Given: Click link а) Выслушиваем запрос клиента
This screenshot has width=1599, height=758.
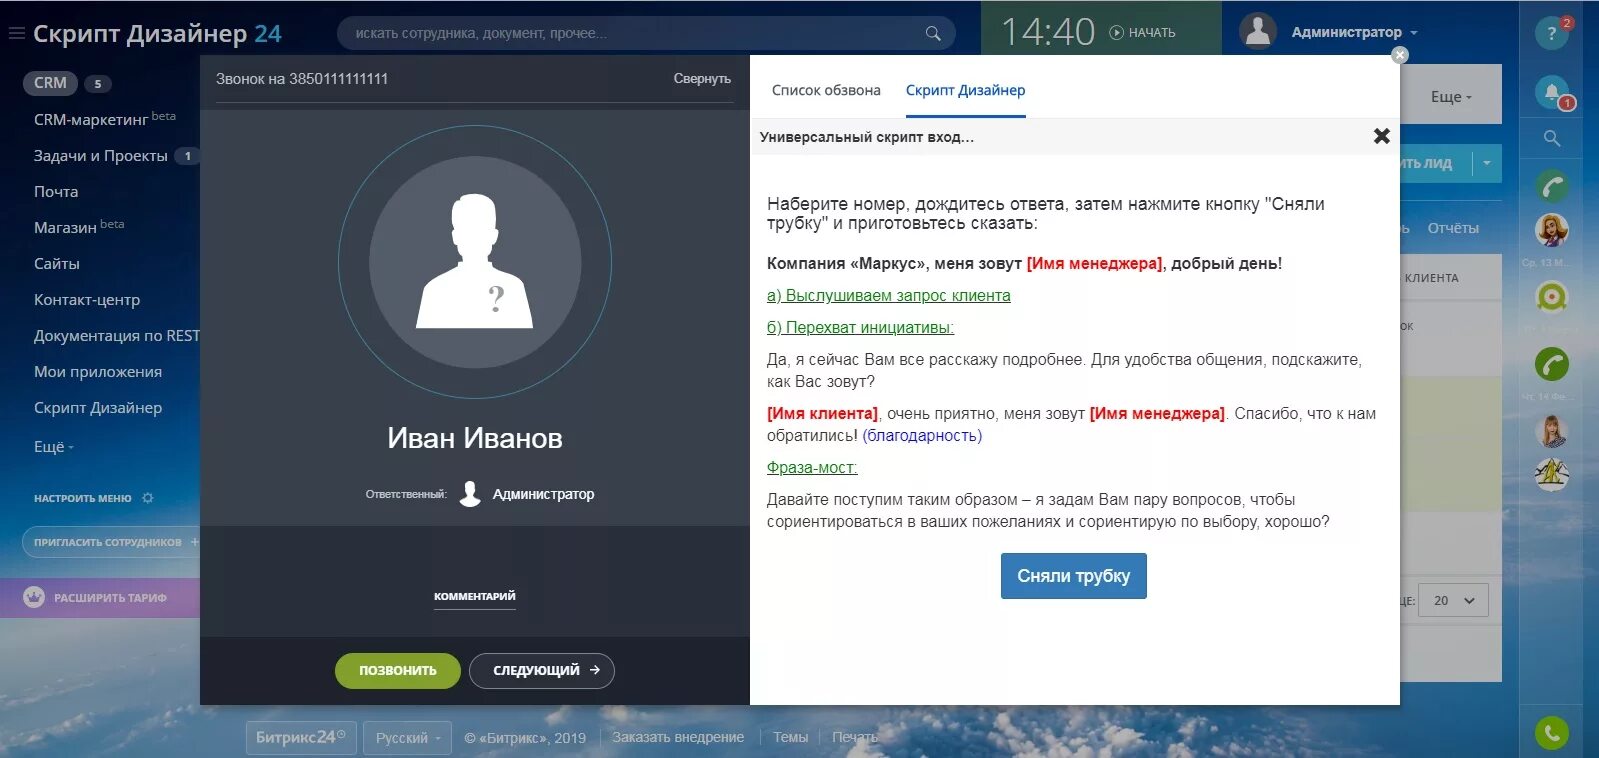Looking at the screenshot, I should coord(889,296).
